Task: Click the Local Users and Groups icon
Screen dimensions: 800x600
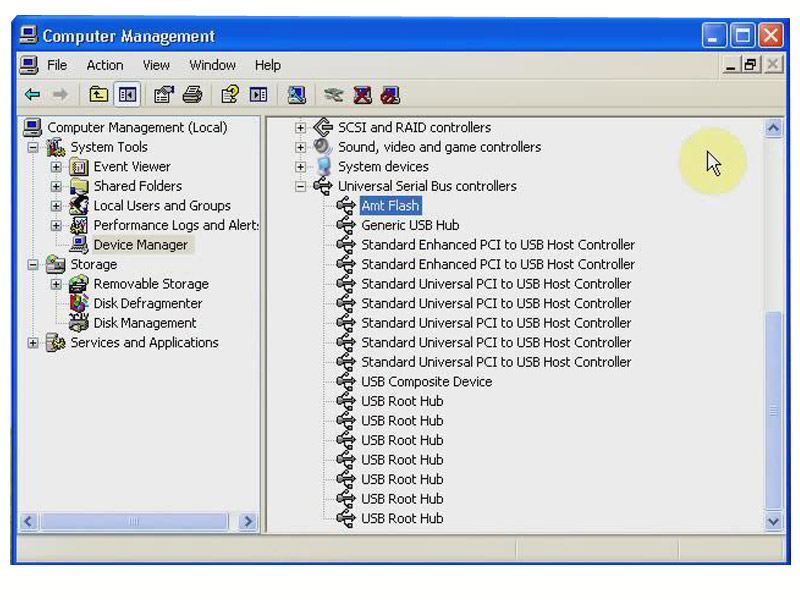Action: pos(79,206)
